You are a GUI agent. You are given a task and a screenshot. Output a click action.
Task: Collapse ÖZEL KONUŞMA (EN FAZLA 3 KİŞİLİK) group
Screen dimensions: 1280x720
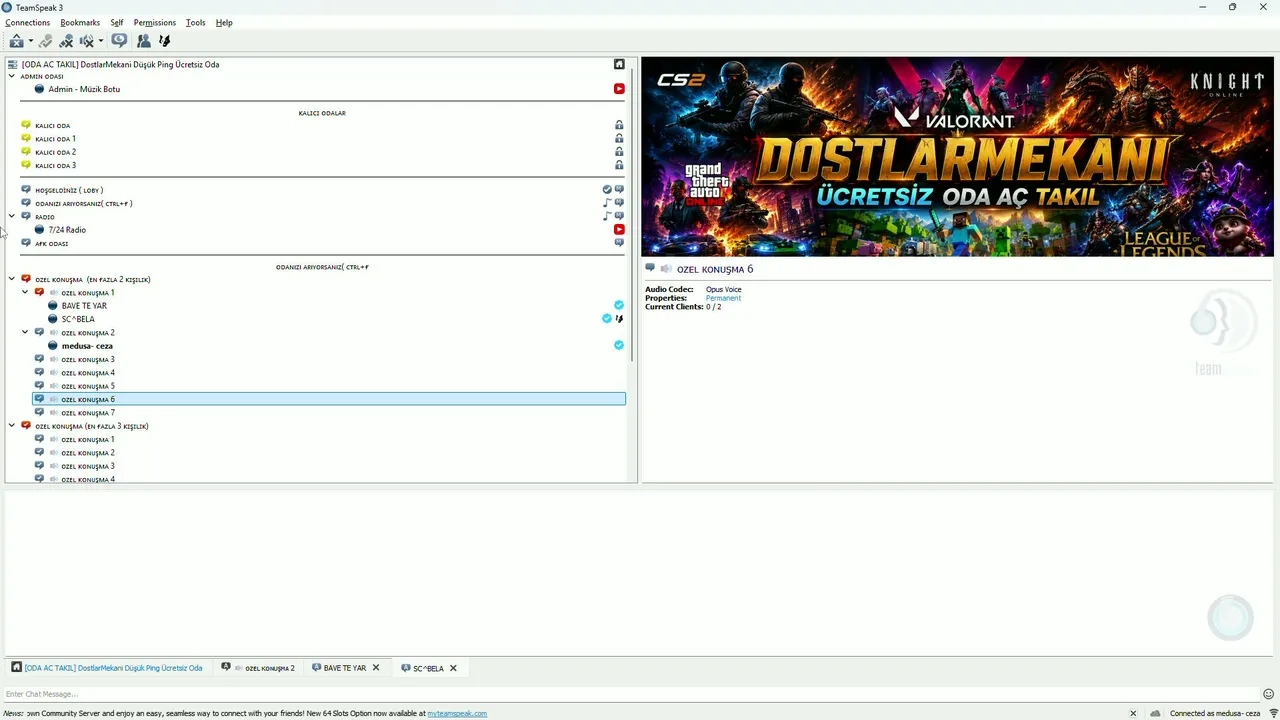[12, 426]
